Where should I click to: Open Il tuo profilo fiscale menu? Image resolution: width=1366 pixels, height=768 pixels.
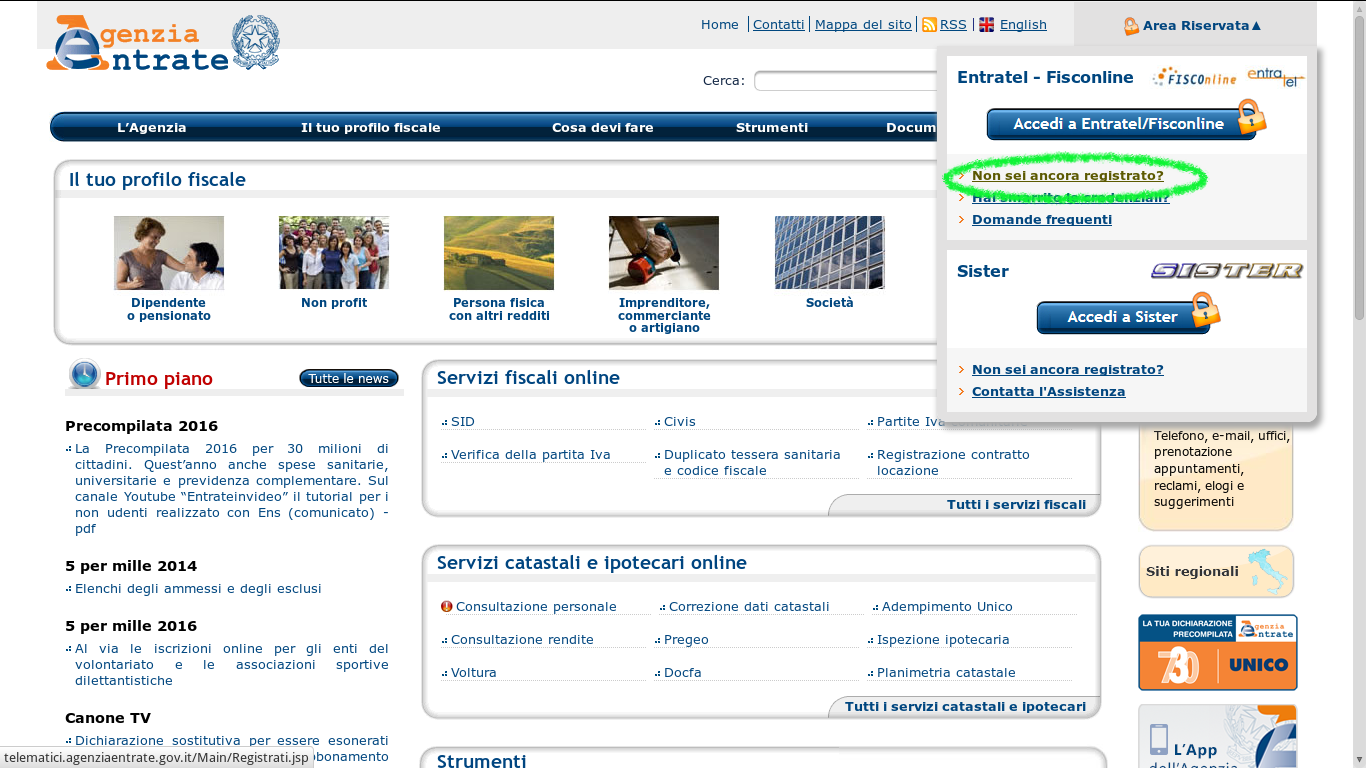371,128
